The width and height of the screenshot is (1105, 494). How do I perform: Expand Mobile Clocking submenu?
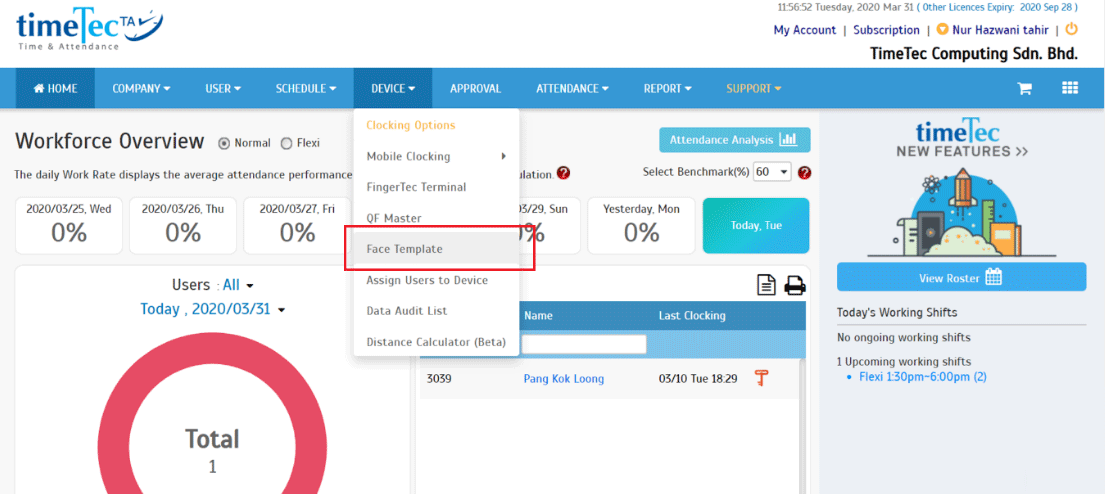(x=436, y=156)
